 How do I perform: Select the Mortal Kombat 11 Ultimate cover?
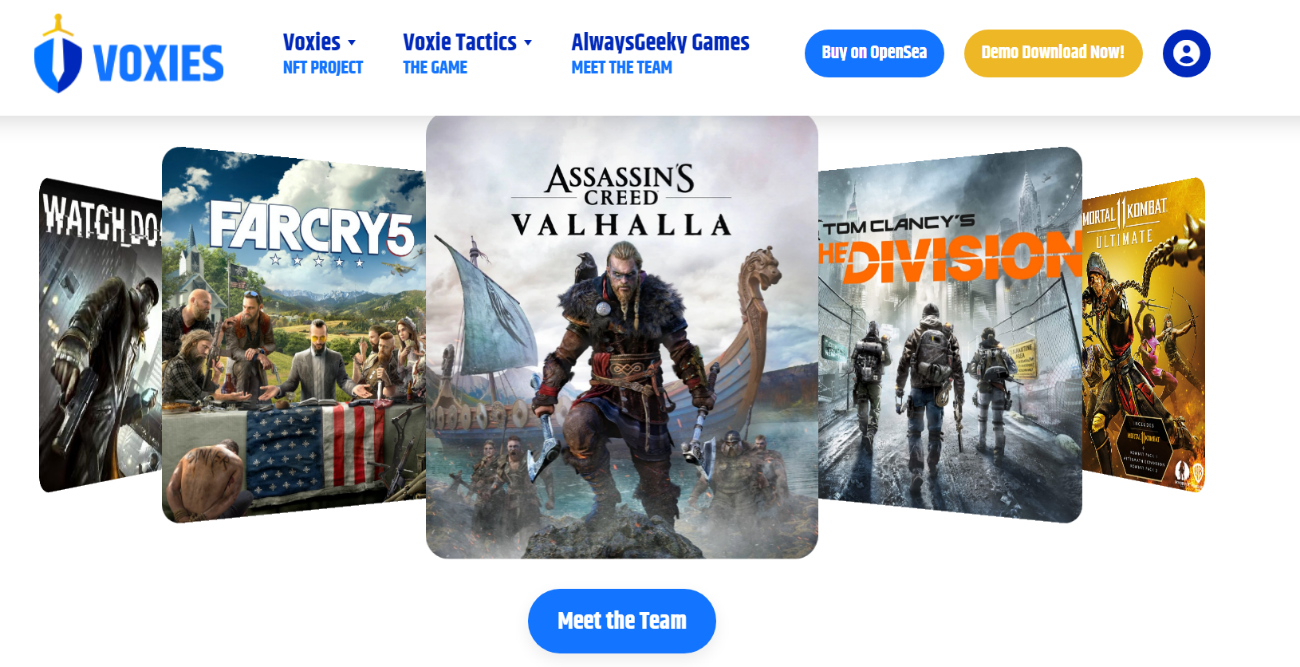pos(1143,335)
